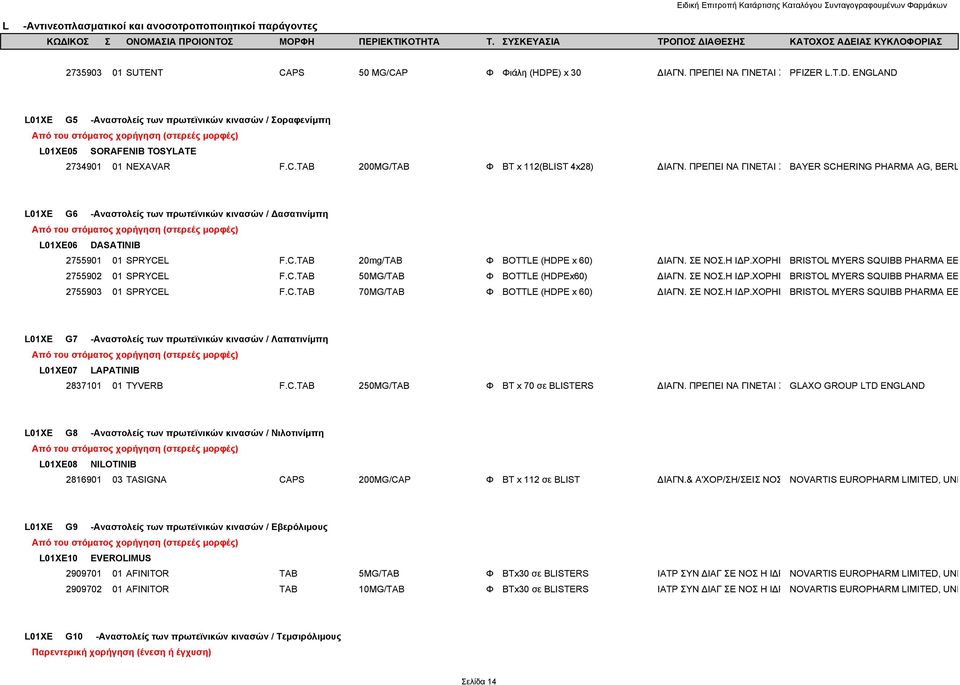Click the Εβερόλιμους group heading

(209, 527)
